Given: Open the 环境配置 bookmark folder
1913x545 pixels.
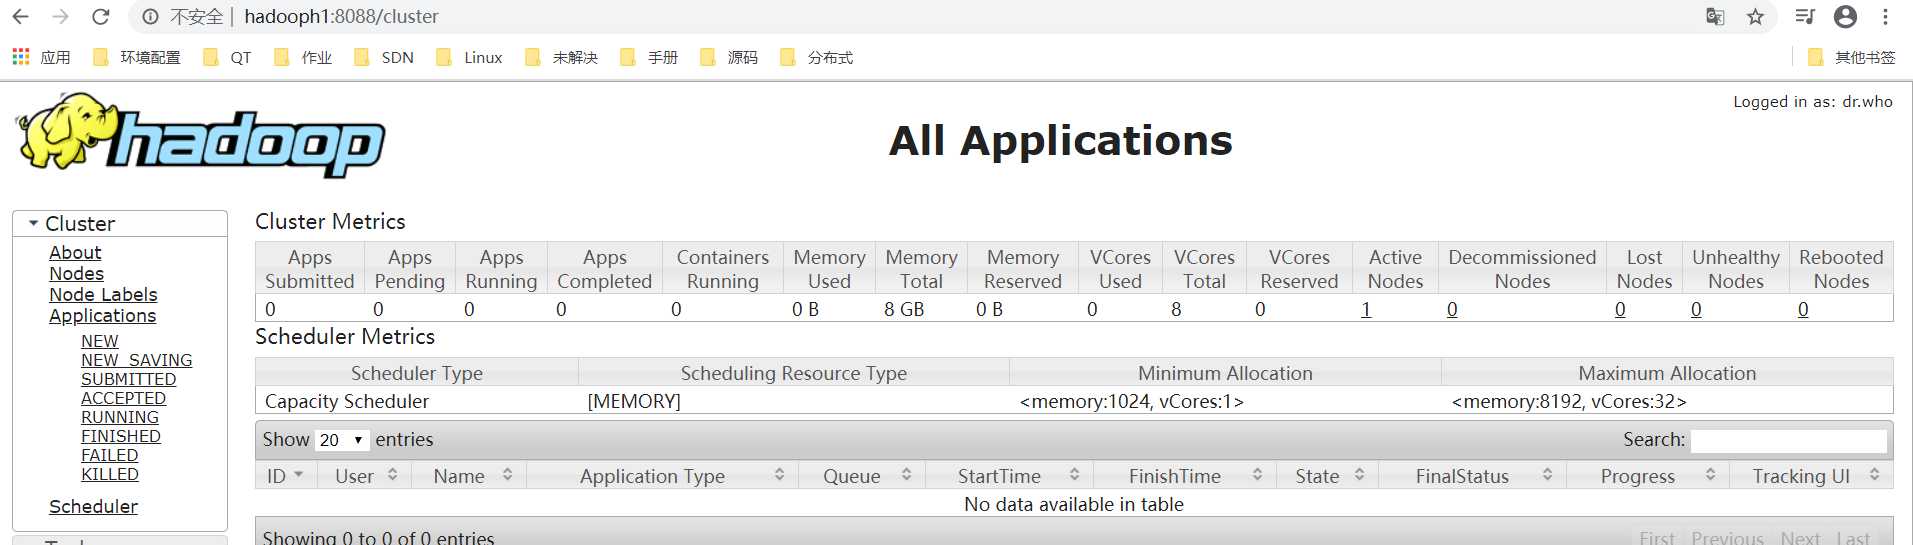Looking at the screenshot, I should [137, 57].
